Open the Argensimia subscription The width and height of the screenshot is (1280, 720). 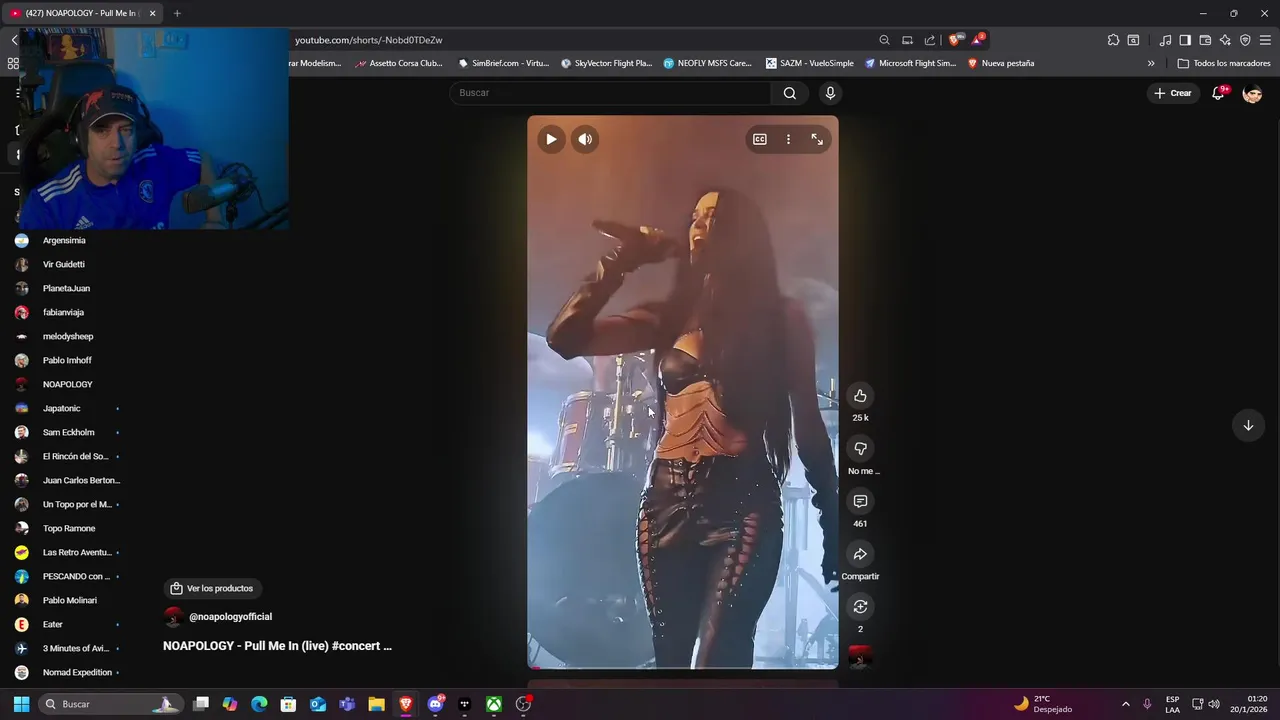pyautogui.click(x=65, y=240)
